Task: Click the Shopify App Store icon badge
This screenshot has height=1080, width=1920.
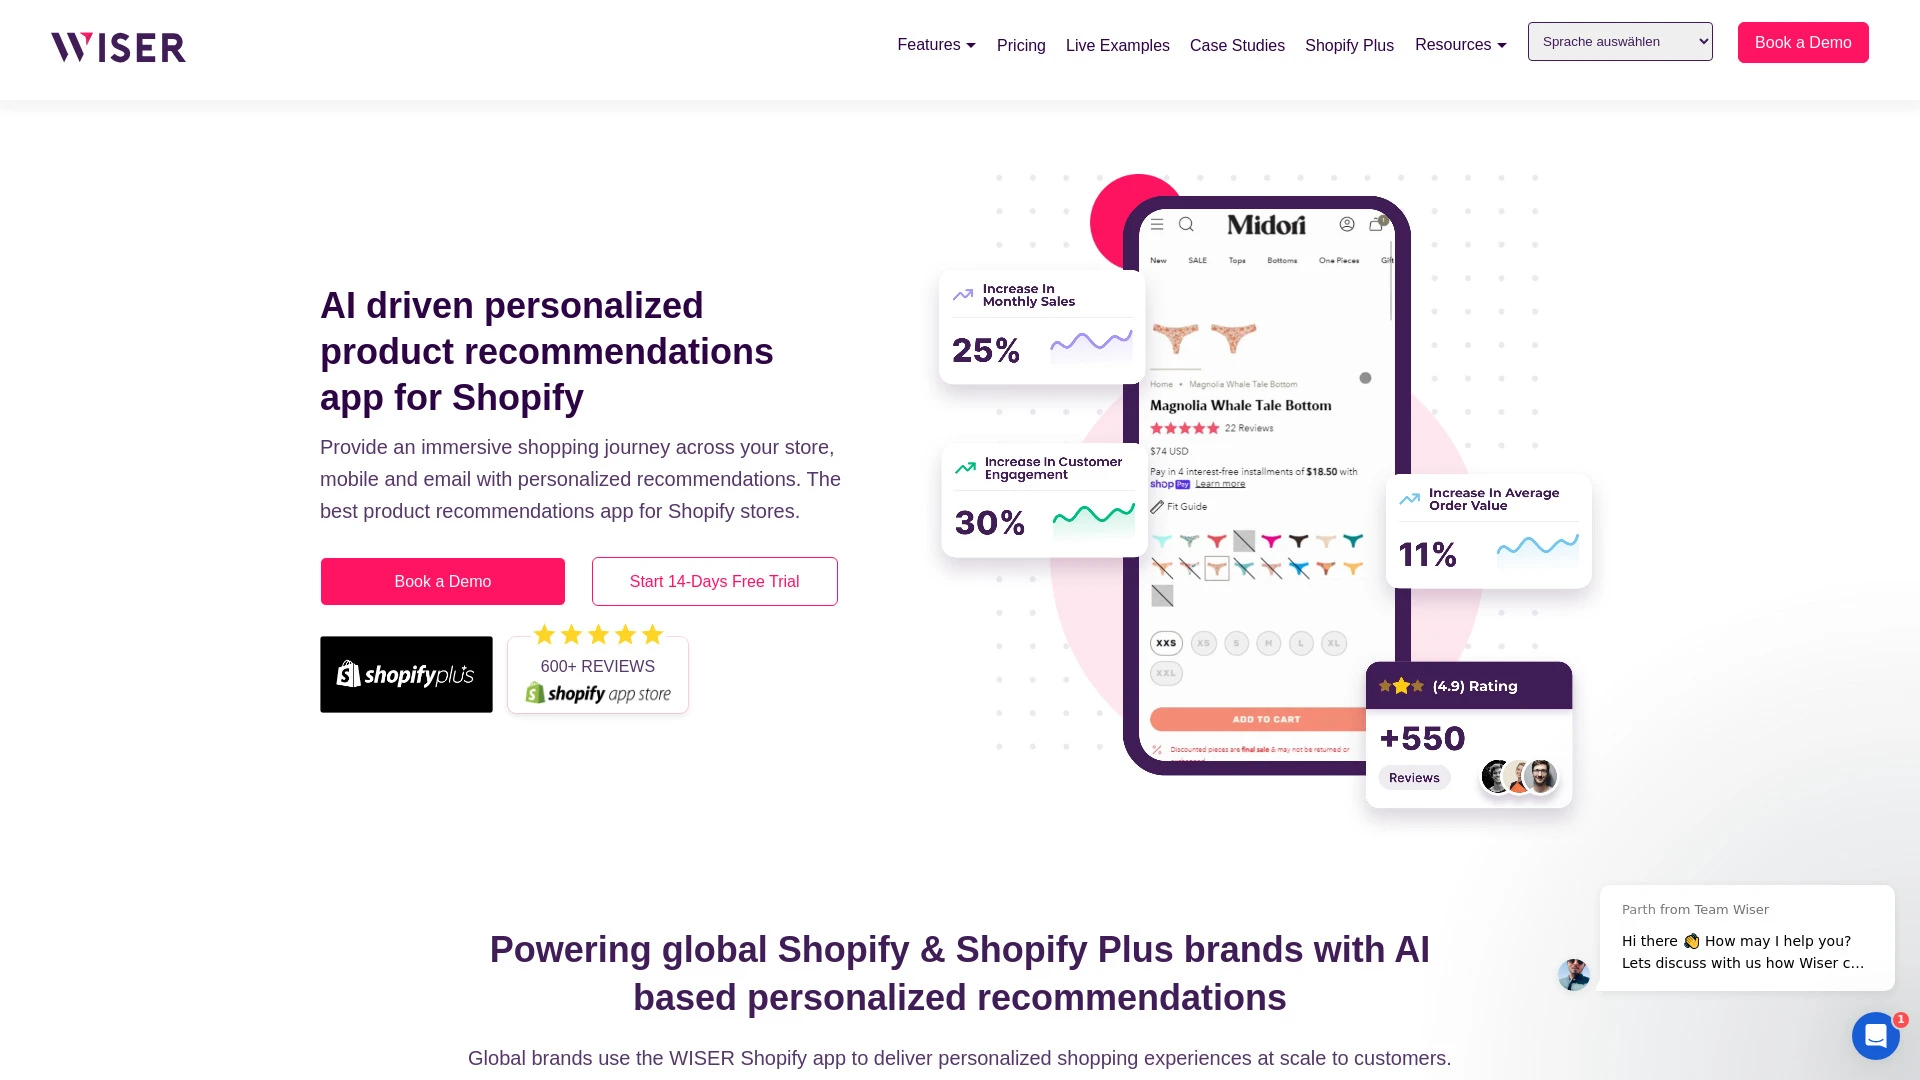Action: (x=597, y=673)
